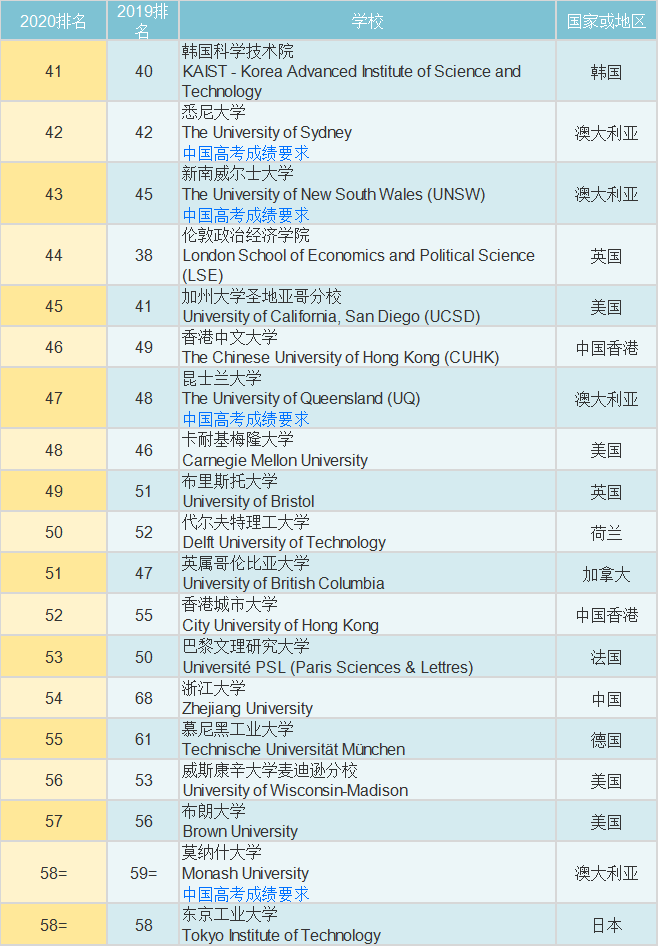Screen dimensions: 658x946
Task: Click 浙江大学 Chinese name
Action: click(214, 688)
